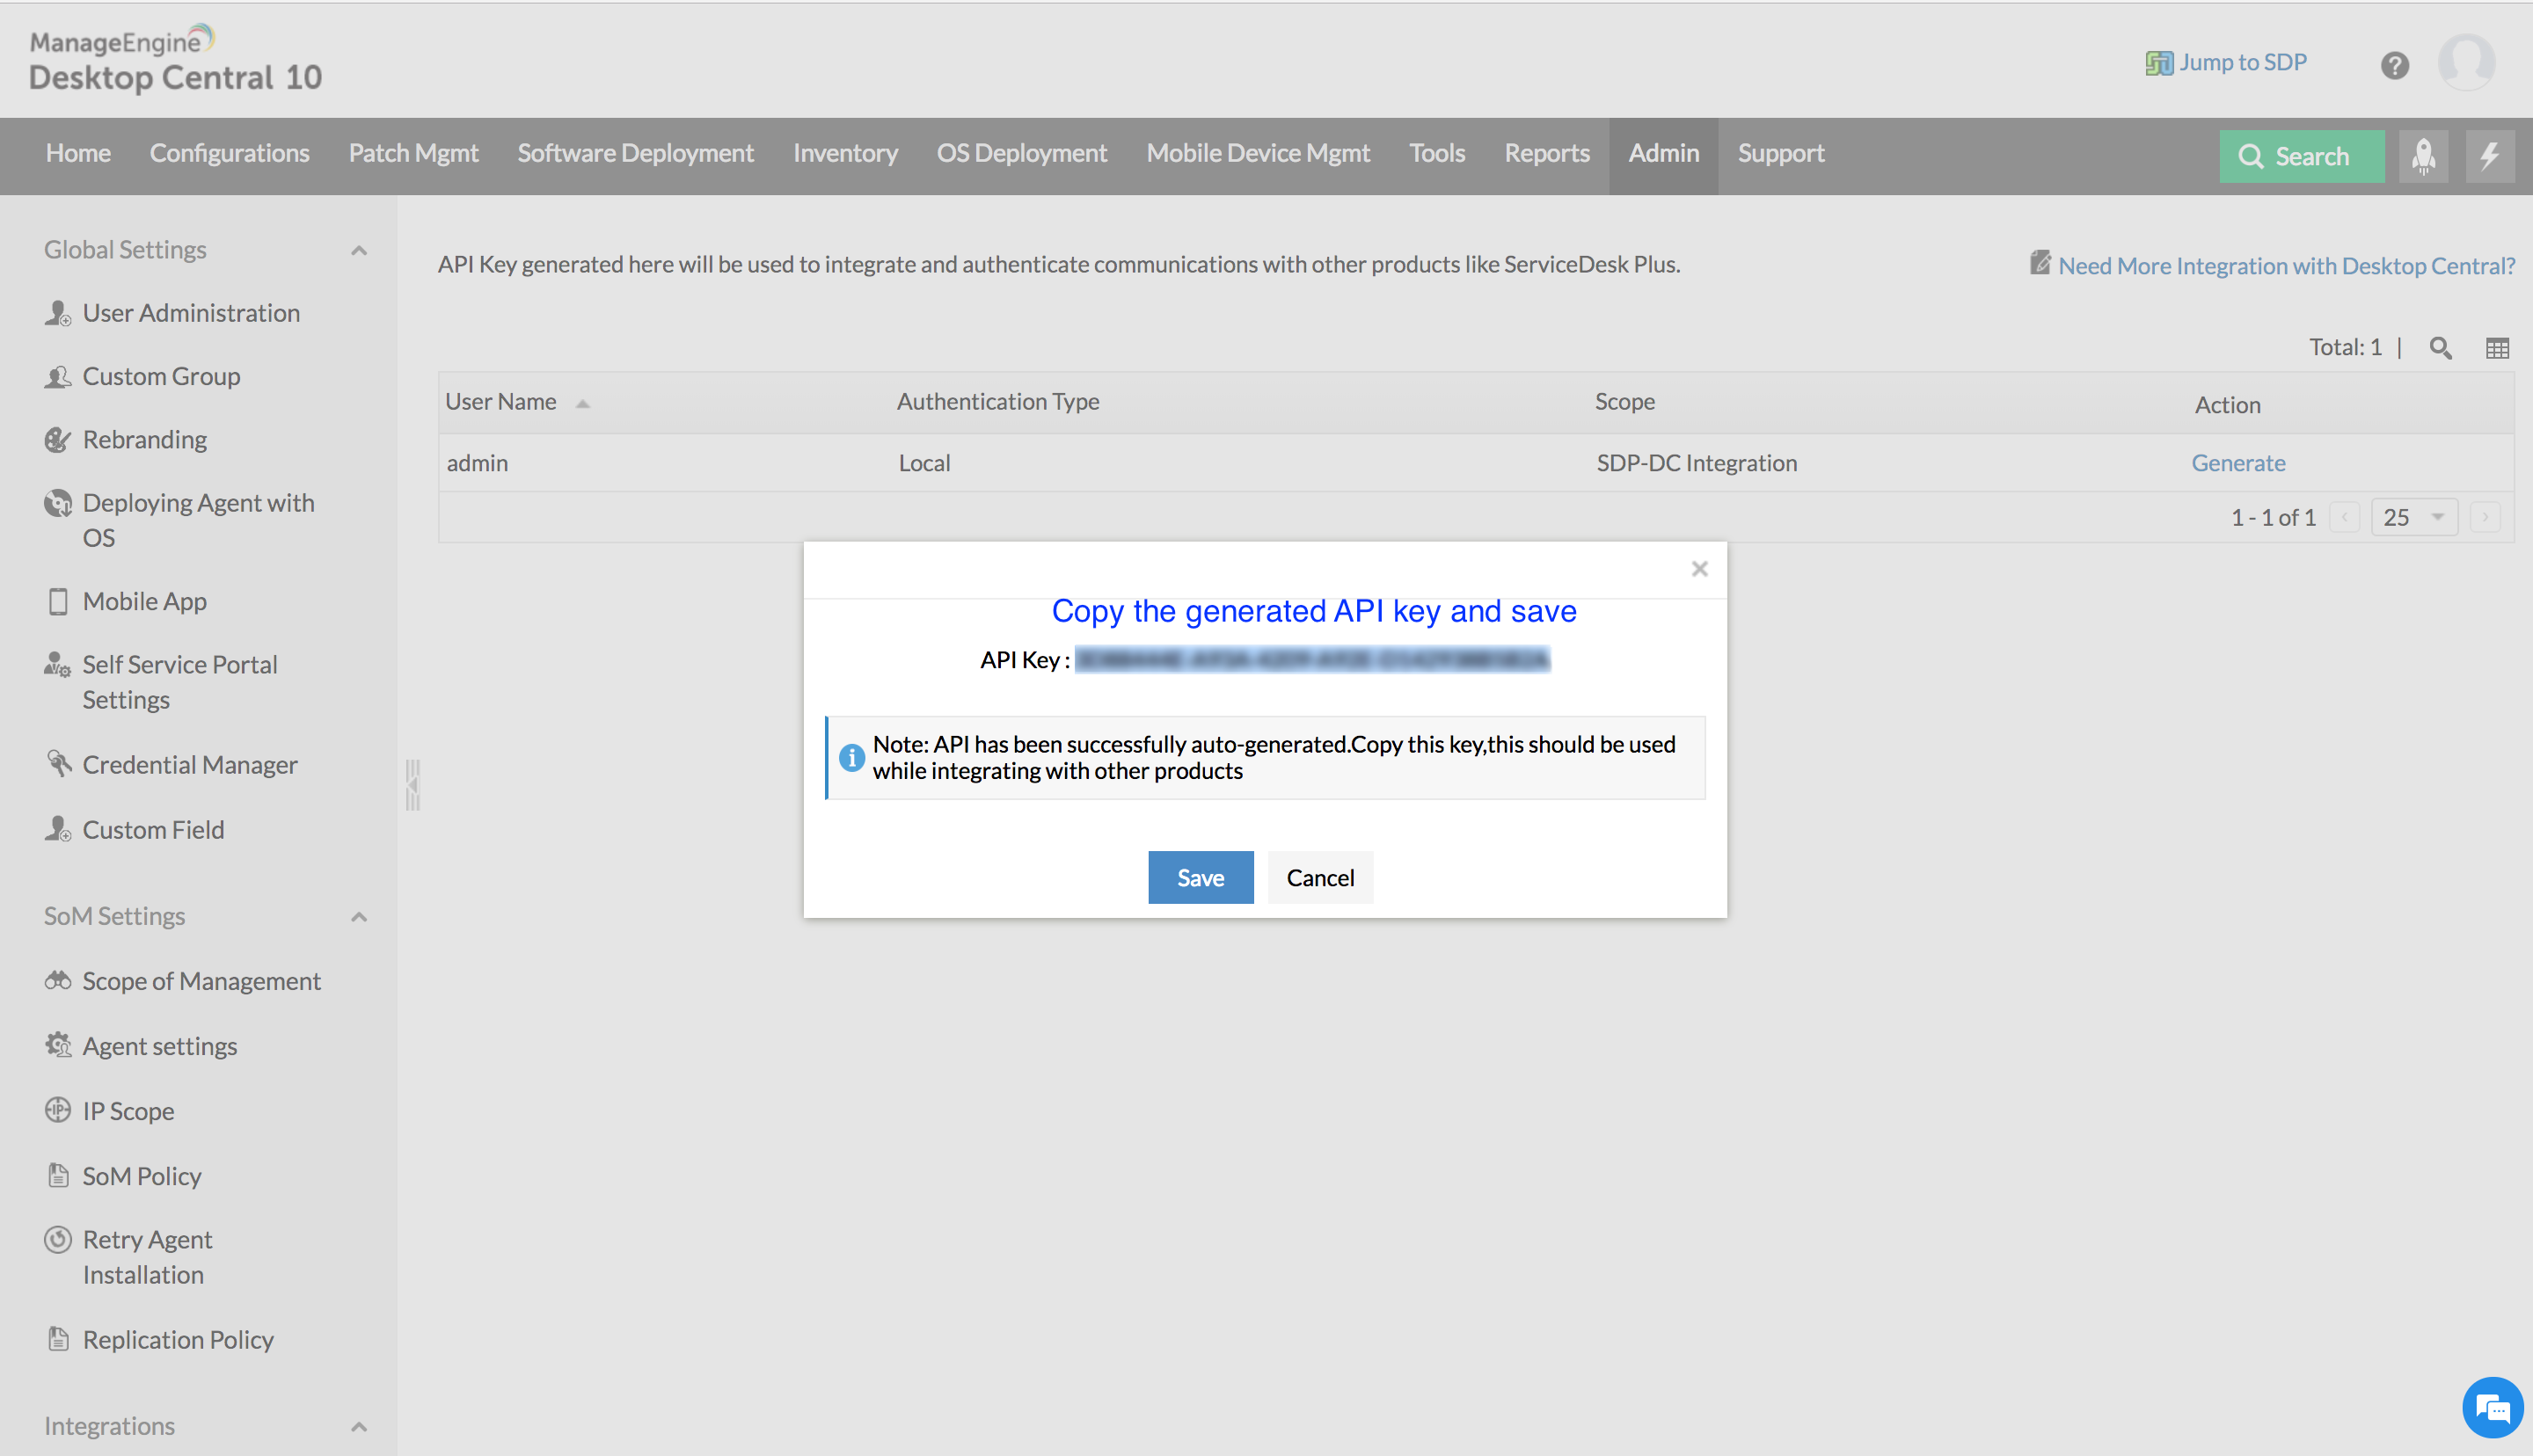Open the column chooser grid icon
This screenshot has height=1456, width=2533.
click(2497, 348)
